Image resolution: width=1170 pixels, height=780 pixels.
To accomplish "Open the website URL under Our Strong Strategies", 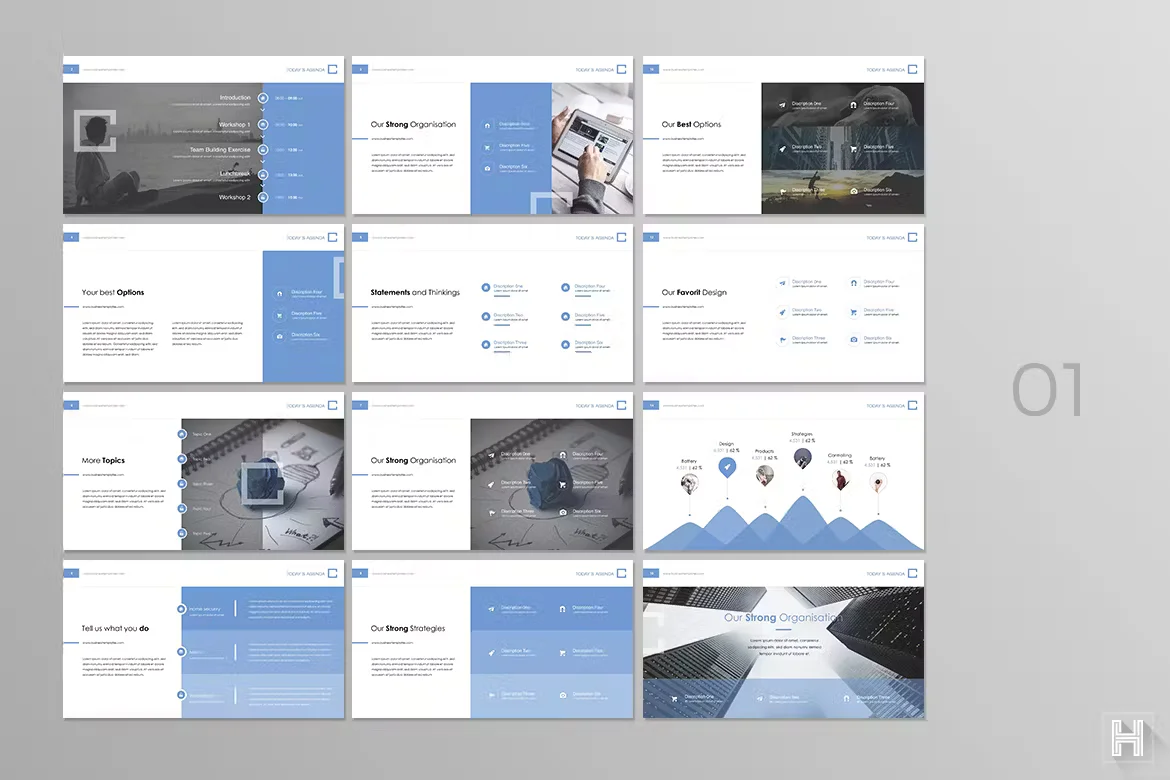I will 393,643.
